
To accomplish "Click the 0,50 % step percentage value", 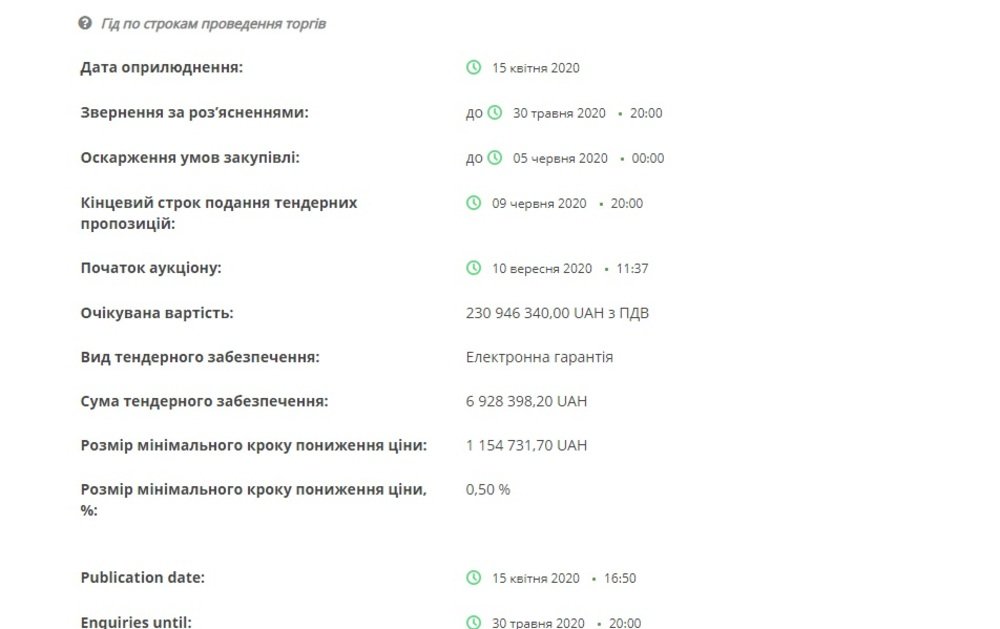I will (488, 489).
